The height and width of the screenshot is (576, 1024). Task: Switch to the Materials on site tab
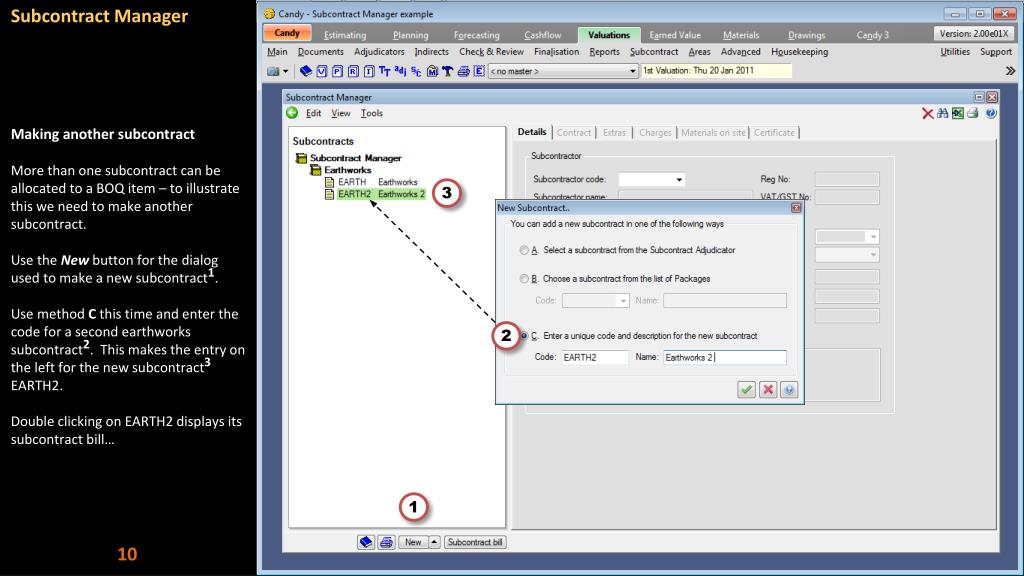713,133
